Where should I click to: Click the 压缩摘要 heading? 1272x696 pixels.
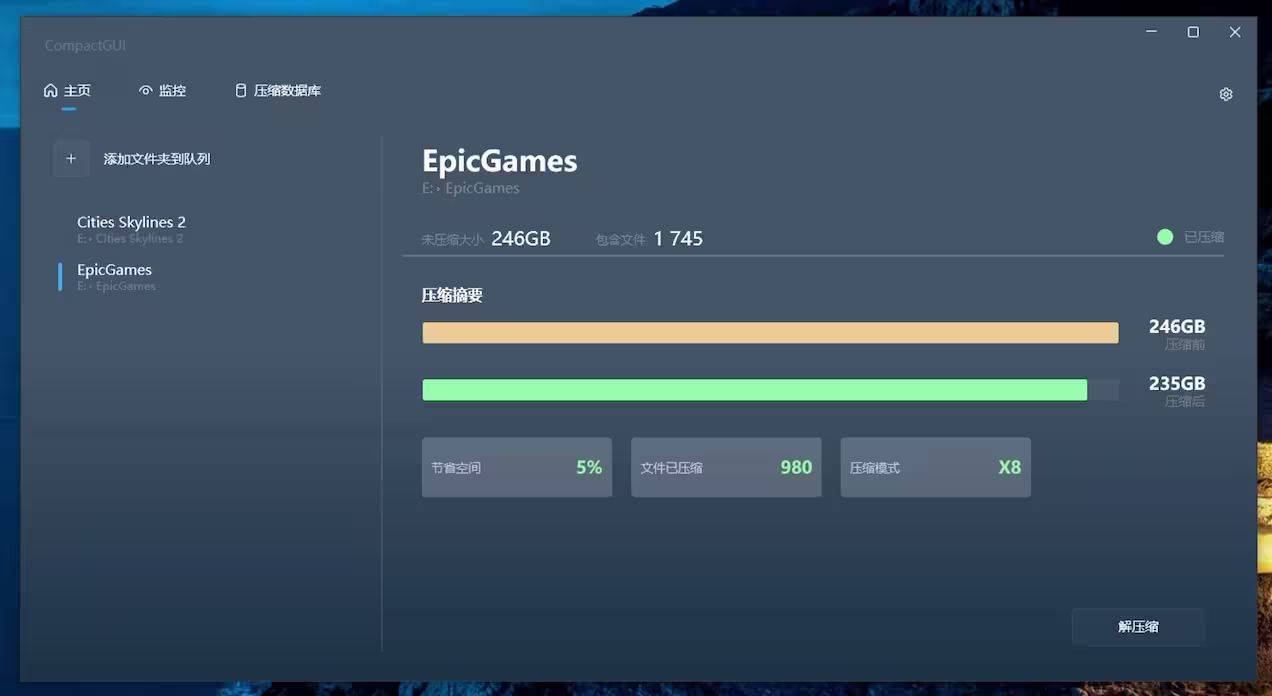(x=452, y=296)
